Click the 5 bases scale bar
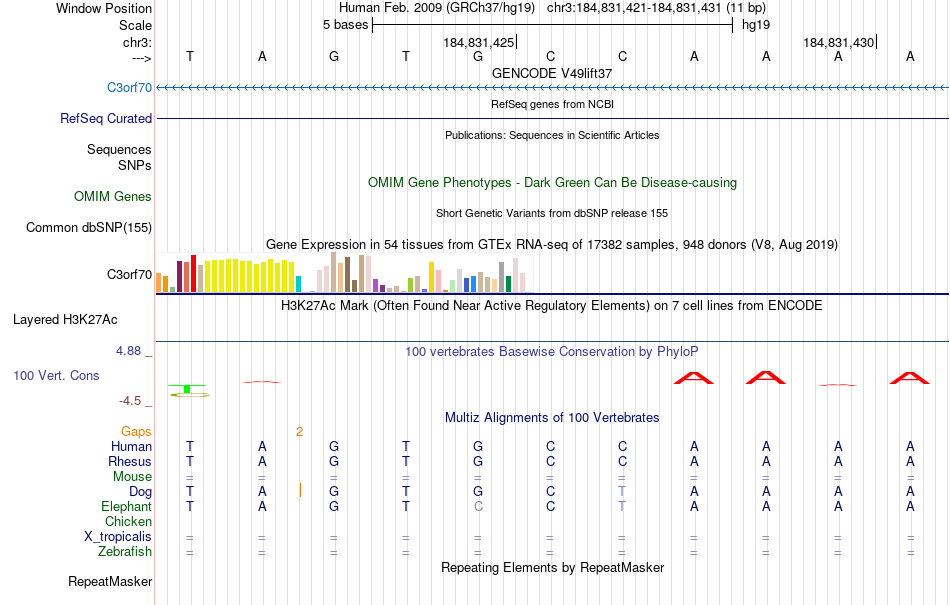Screen dimensions: 950x605 [552, 25]
